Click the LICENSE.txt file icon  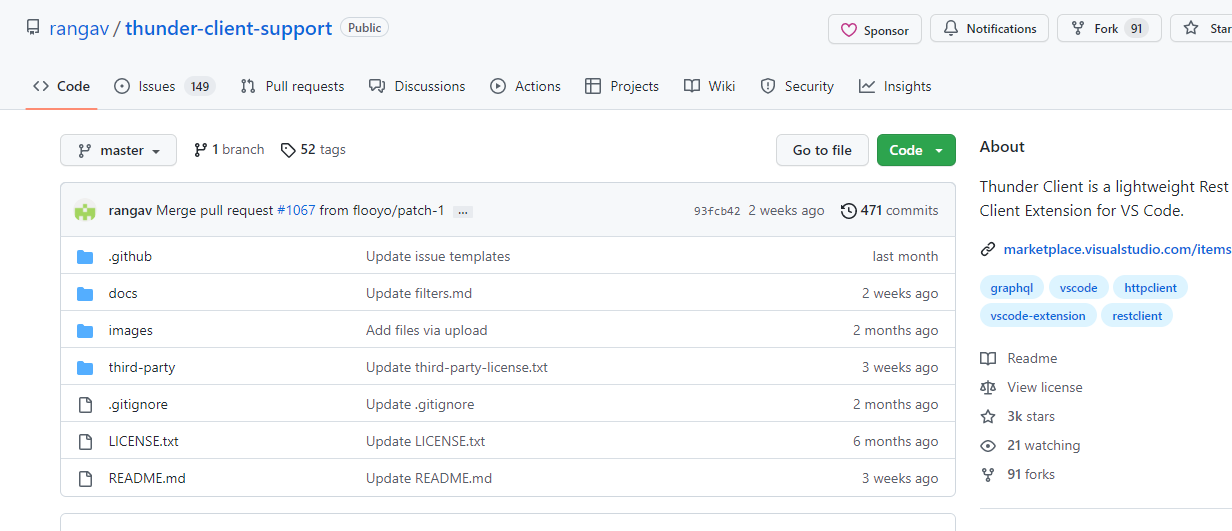(x=85, y=442)
